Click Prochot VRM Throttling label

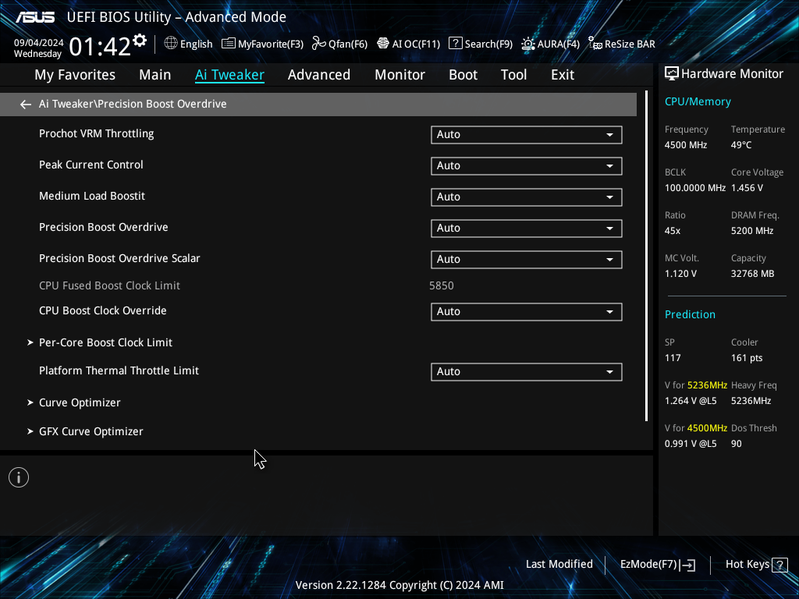click(96, 133)
